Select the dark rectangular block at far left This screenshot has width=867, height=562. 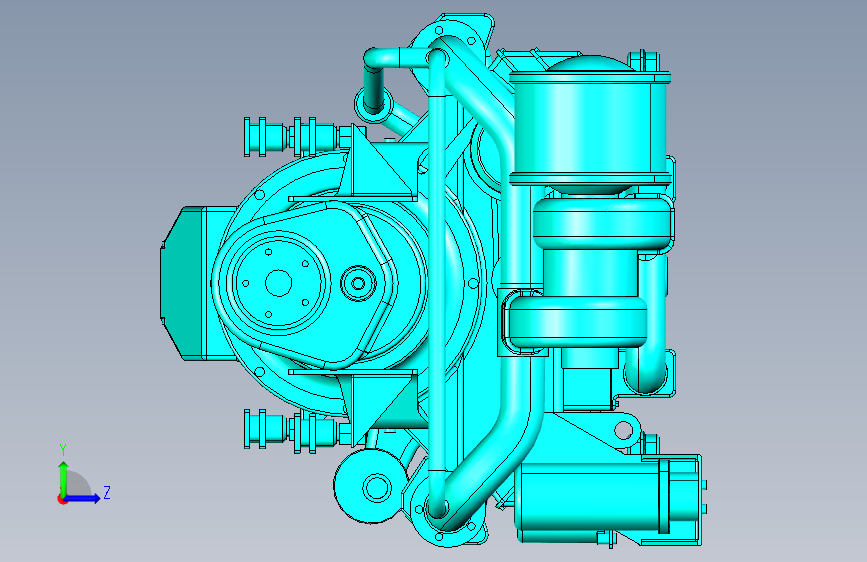point(184,283)
